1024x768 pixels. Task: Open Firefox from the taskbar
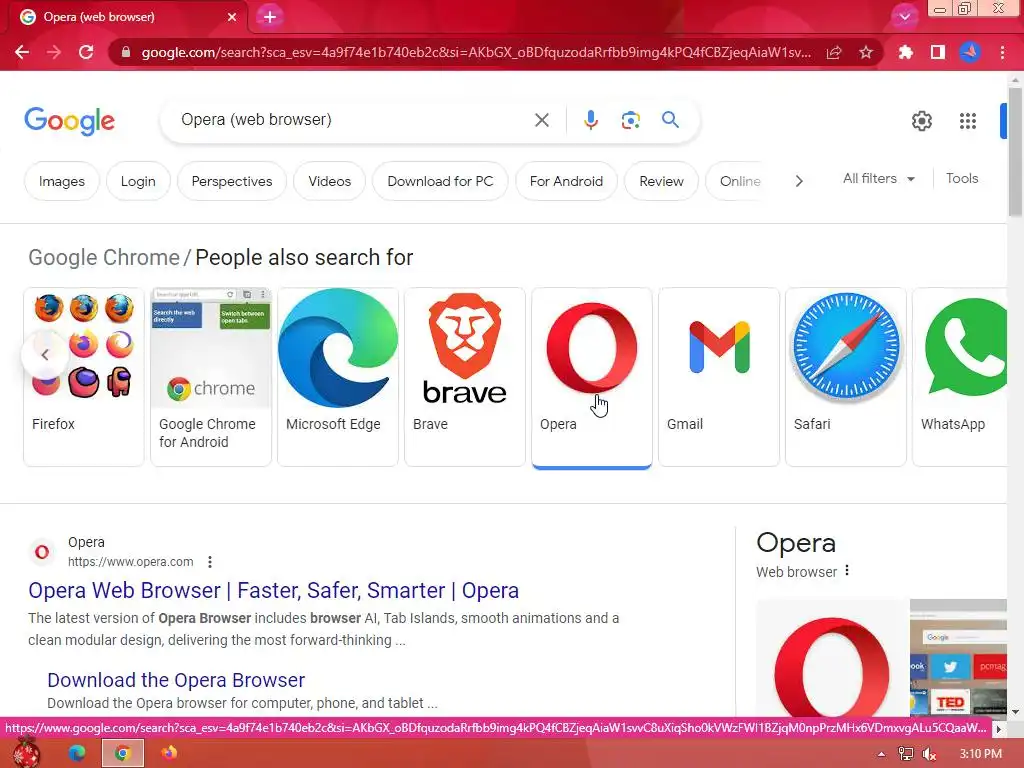pos(169,753)
